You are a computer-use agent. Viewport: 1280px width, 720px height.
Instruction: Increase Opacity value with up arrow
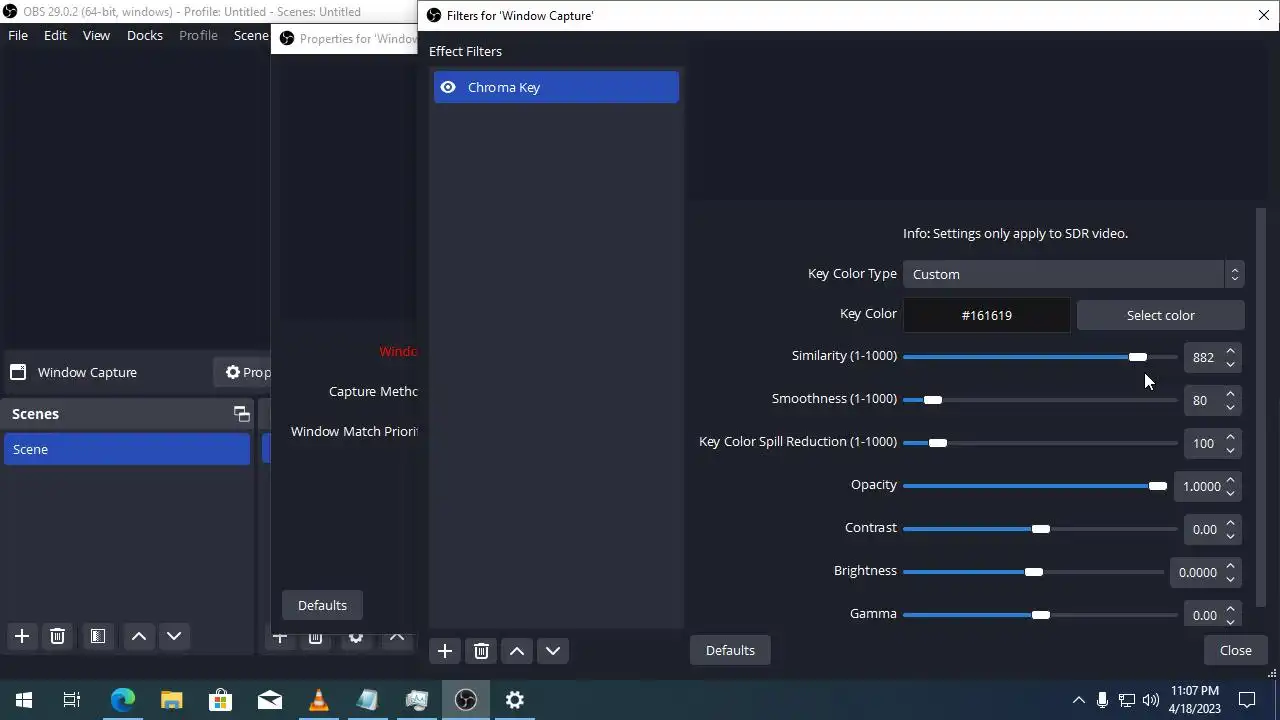(x=1231, y=480)
